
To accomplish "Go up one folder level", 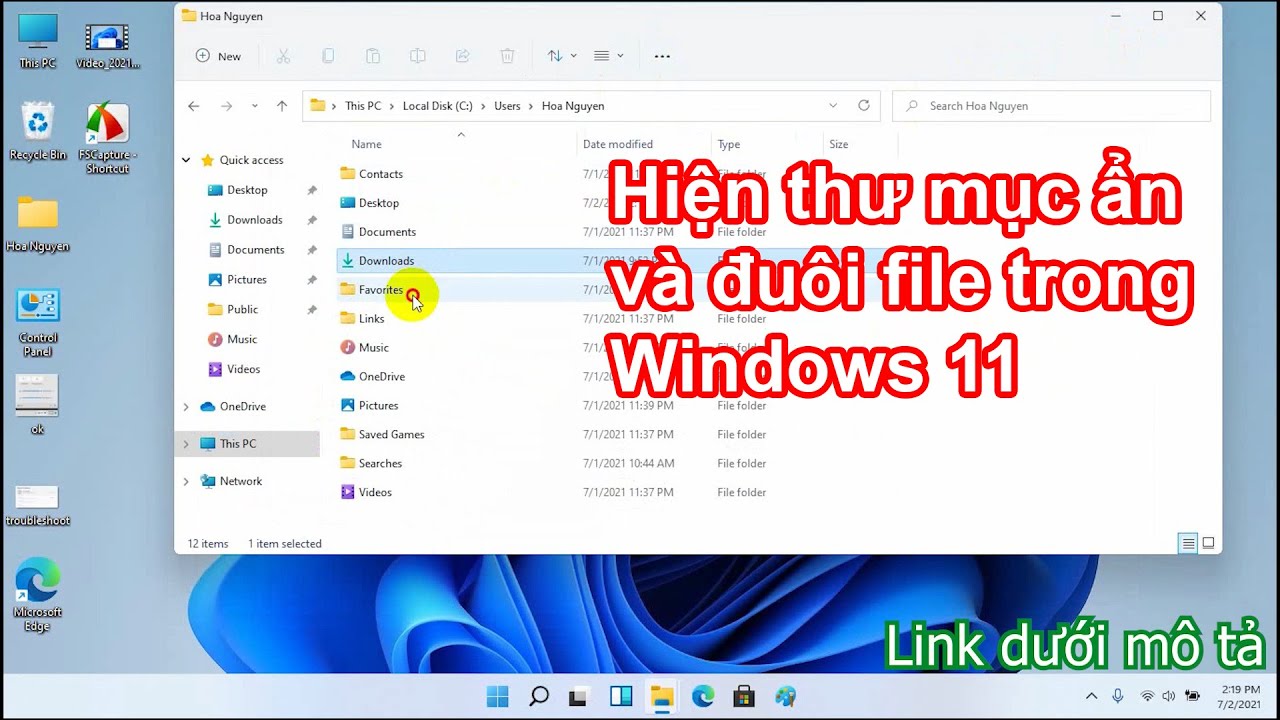I will (282, 106).
